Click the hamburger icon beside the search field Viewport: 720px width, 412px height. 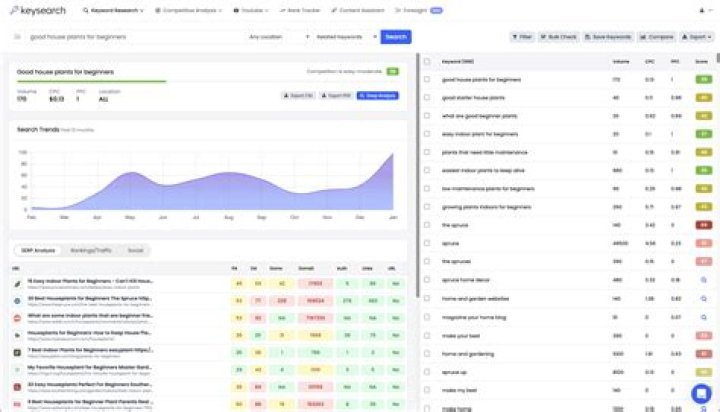point(17,37)
